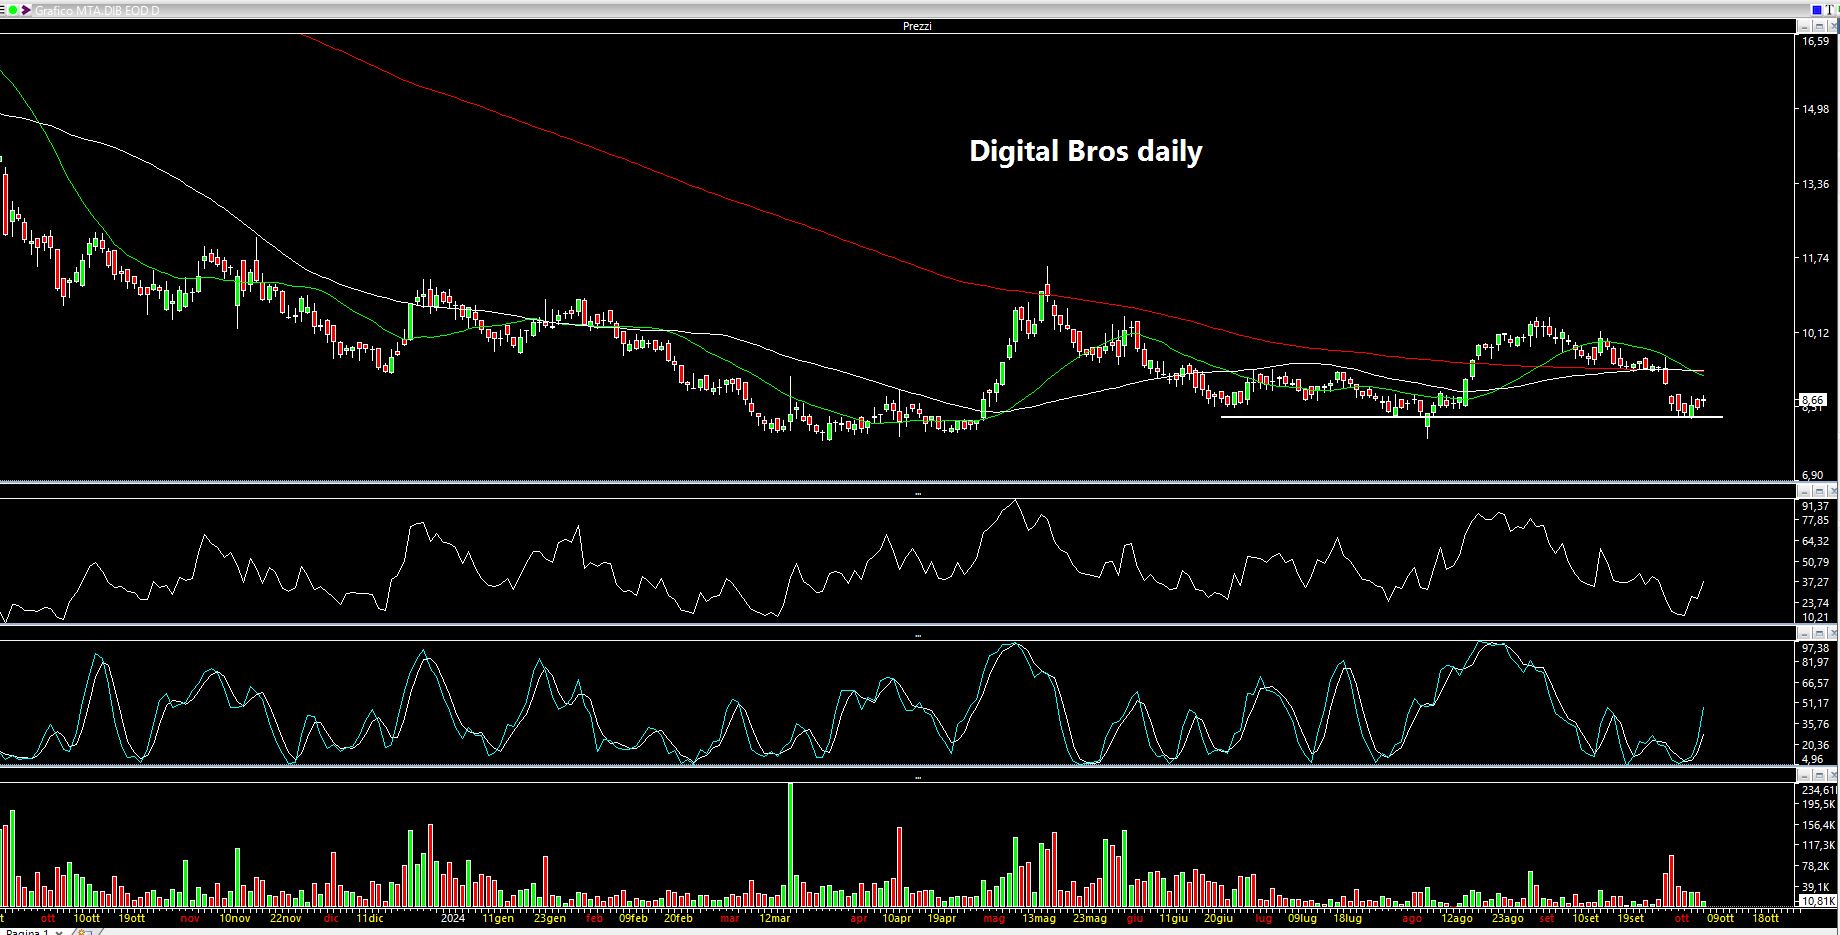Click the current price marker 8,66
1840x935 pixels.
pos(1813,399)
